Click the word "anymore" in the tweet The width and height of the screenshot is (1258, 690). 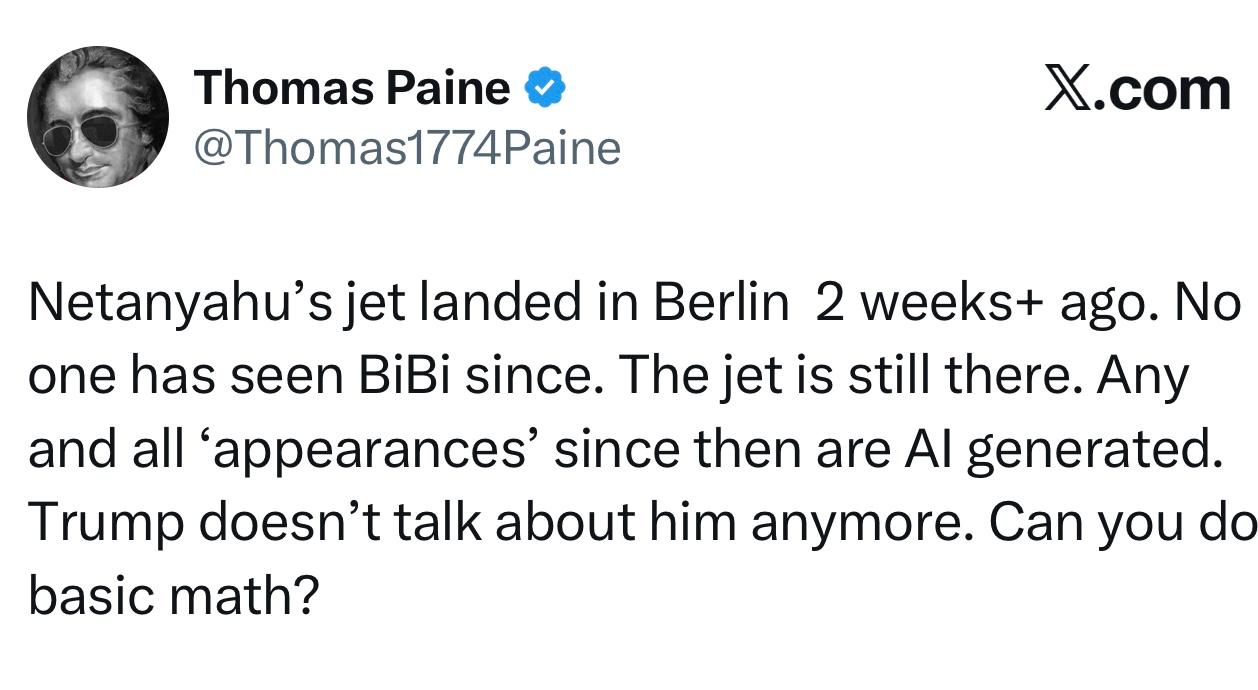coord(848,521)
